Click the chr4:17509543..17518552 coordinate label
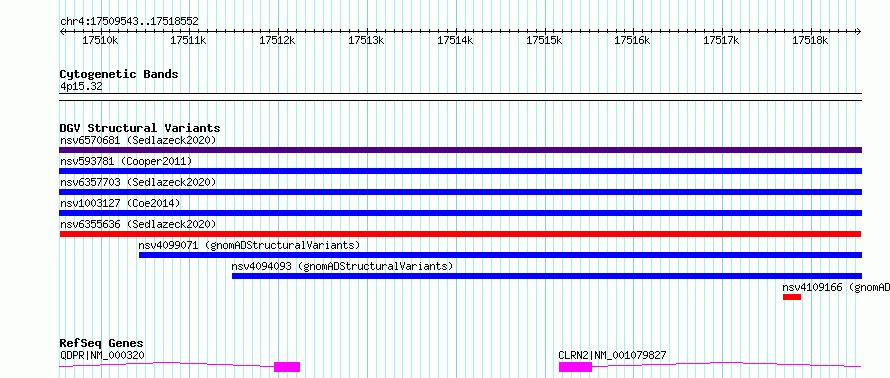This screenshot has width=890, height=378. point(129,22)
